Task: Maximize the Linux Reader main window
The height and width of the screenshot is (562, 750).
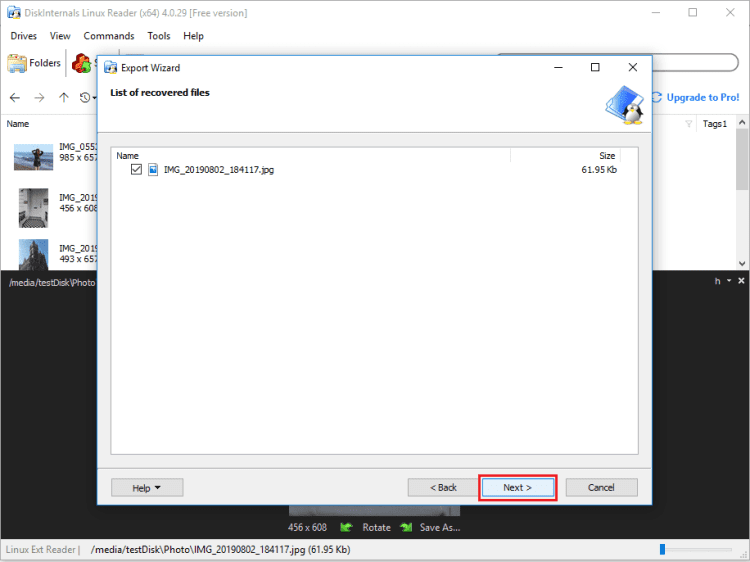Action: [692, 12]
